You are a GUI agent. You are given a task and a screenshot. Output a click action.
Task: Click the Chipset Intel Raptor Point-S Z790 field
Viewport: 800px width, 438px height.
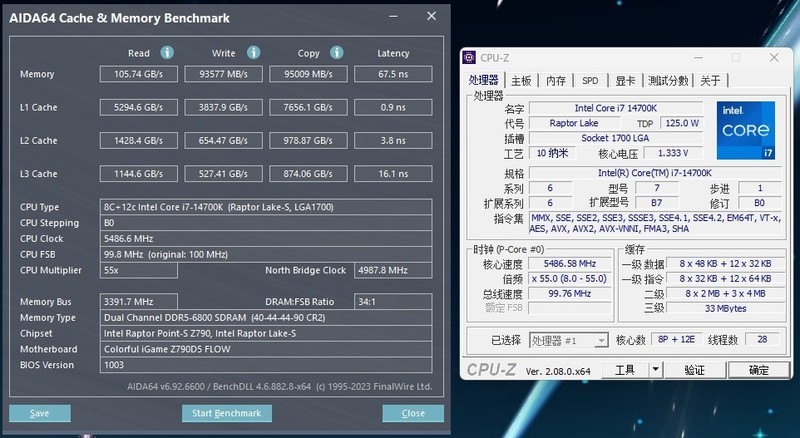[x=266, y=333]
